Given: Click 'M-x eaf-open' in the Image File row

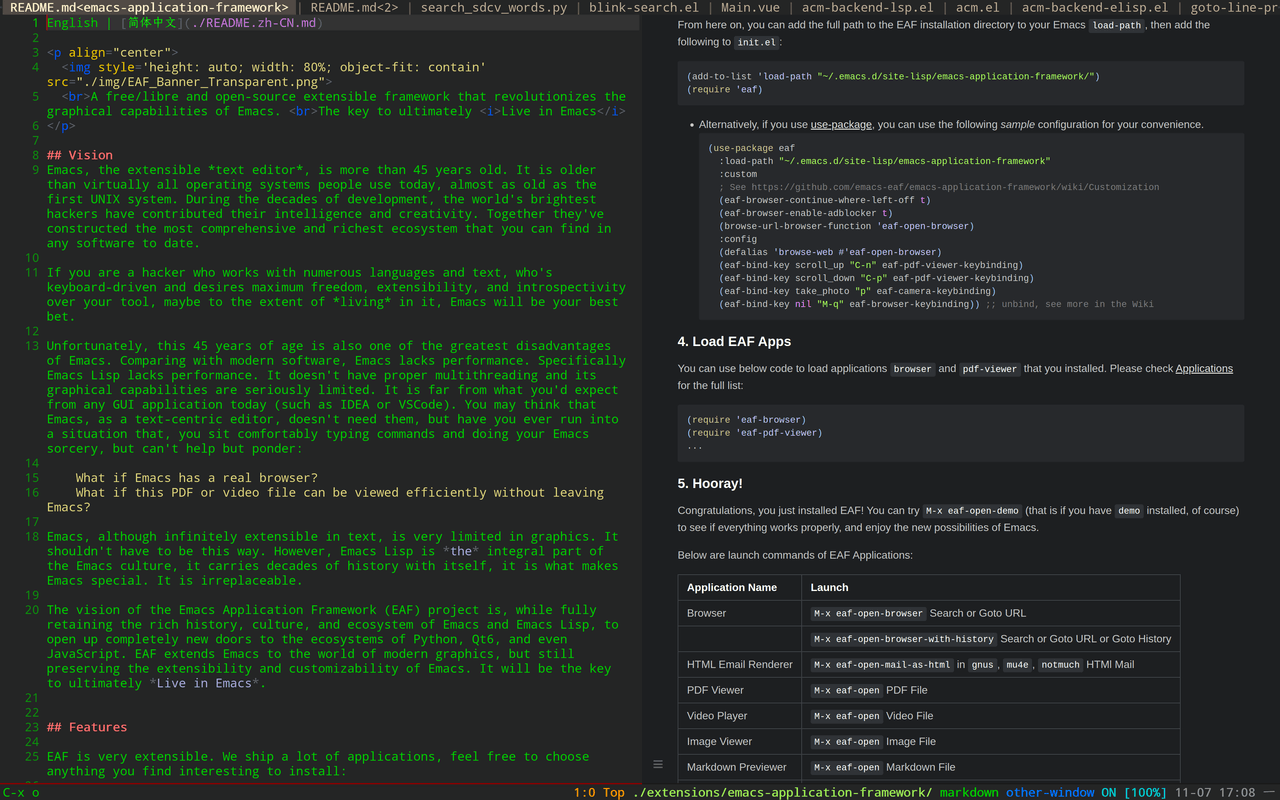Looking at the screenshot, I should (x=847, y=741).
